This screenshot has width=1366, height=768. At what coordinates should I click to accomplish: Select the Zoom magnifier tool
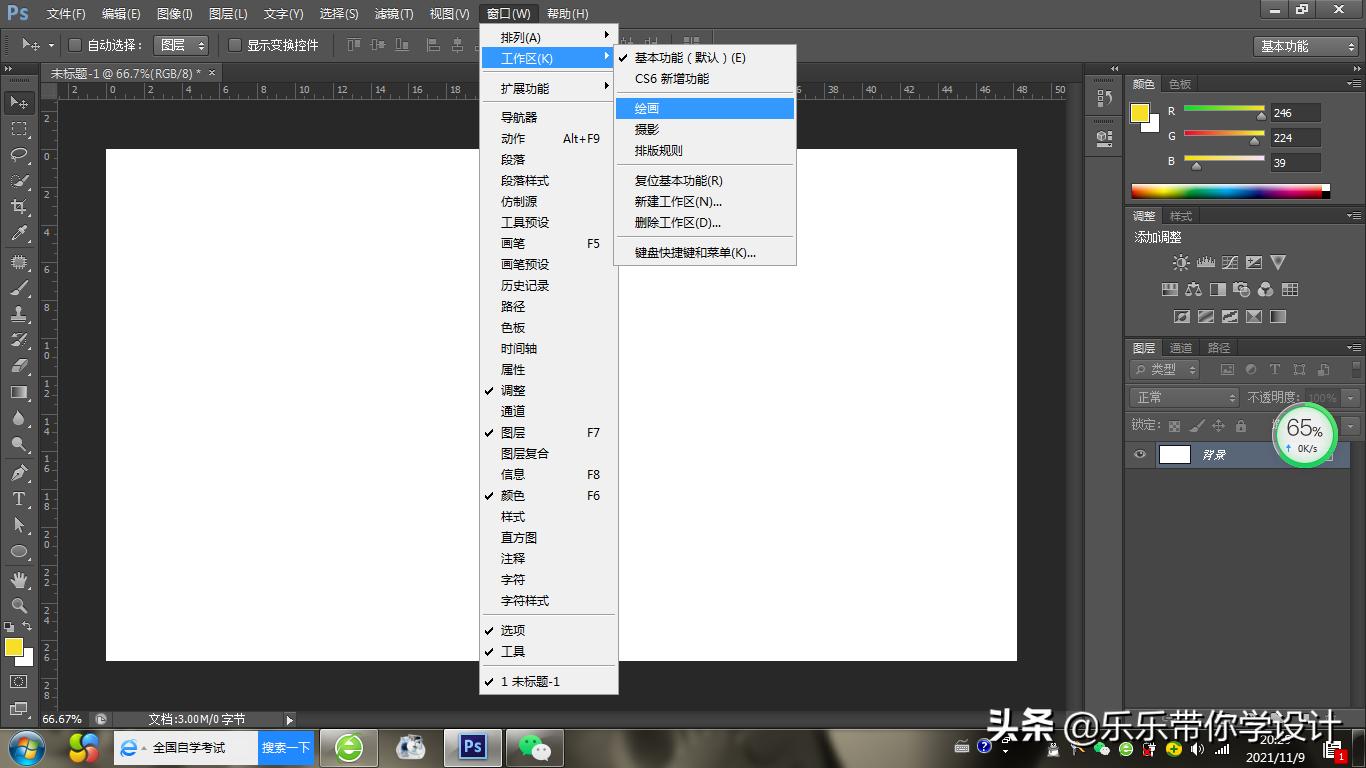(19, 605)
